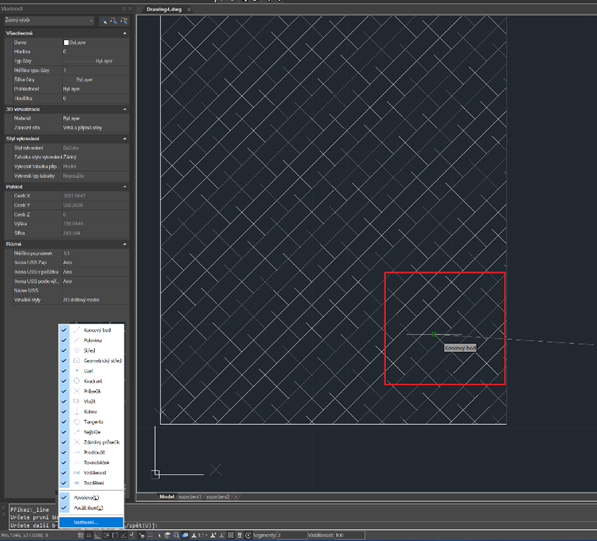Screen dimensions: 597x541
Task: Toggle the Střed snap option
Action: [91, 351]
